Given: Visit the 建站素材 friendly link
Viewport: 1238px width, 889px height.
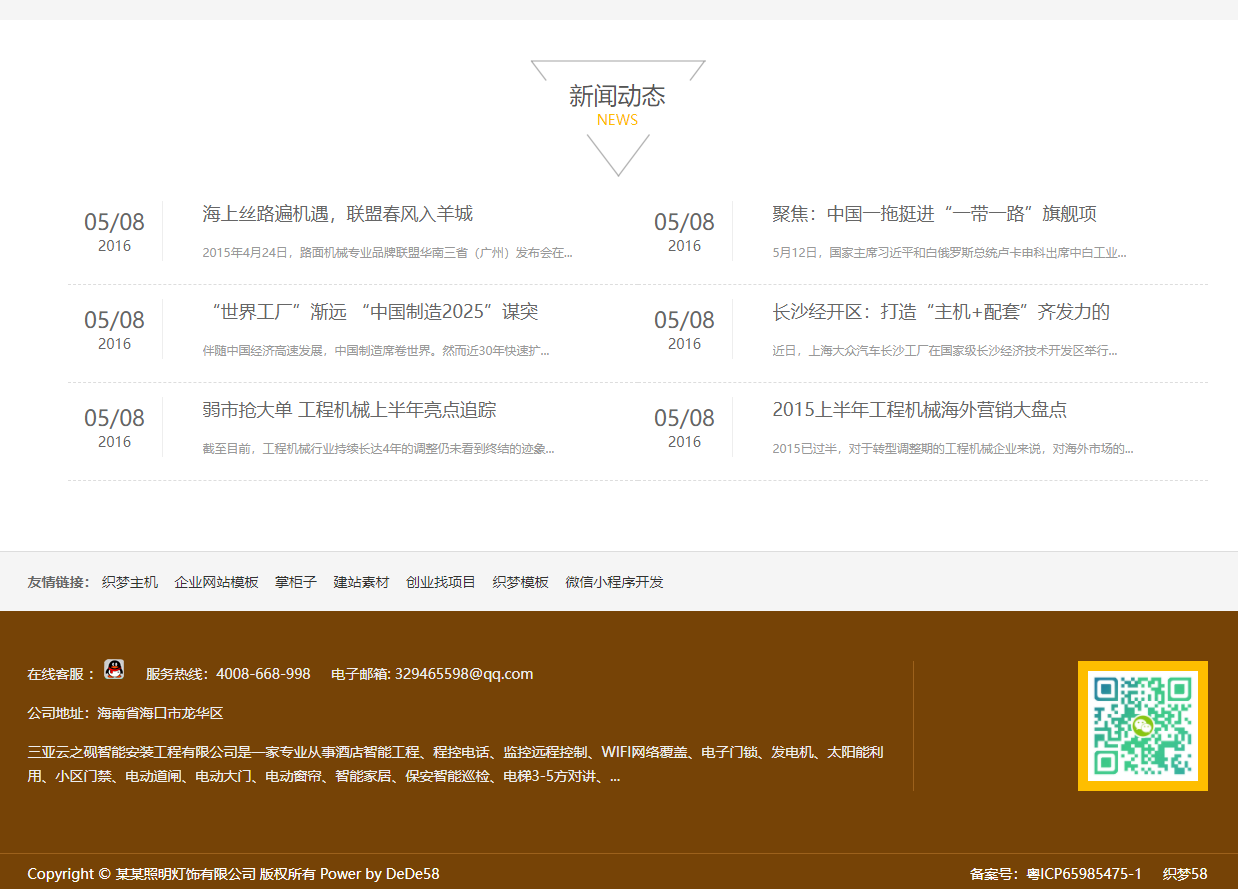Looking at the screenshot, I should pyautogui.click(x=361, y=582).
